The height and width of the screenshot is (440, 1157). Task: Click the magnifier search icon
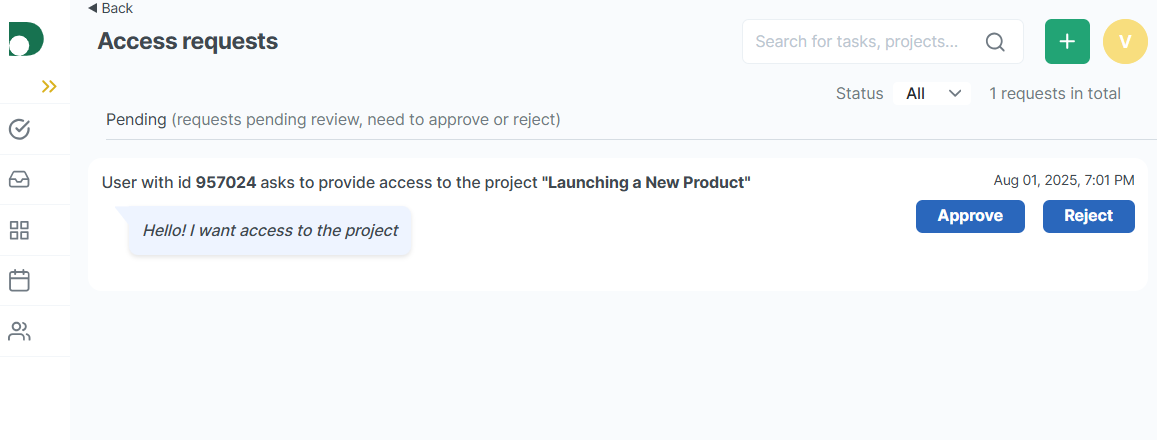[995, 42]
